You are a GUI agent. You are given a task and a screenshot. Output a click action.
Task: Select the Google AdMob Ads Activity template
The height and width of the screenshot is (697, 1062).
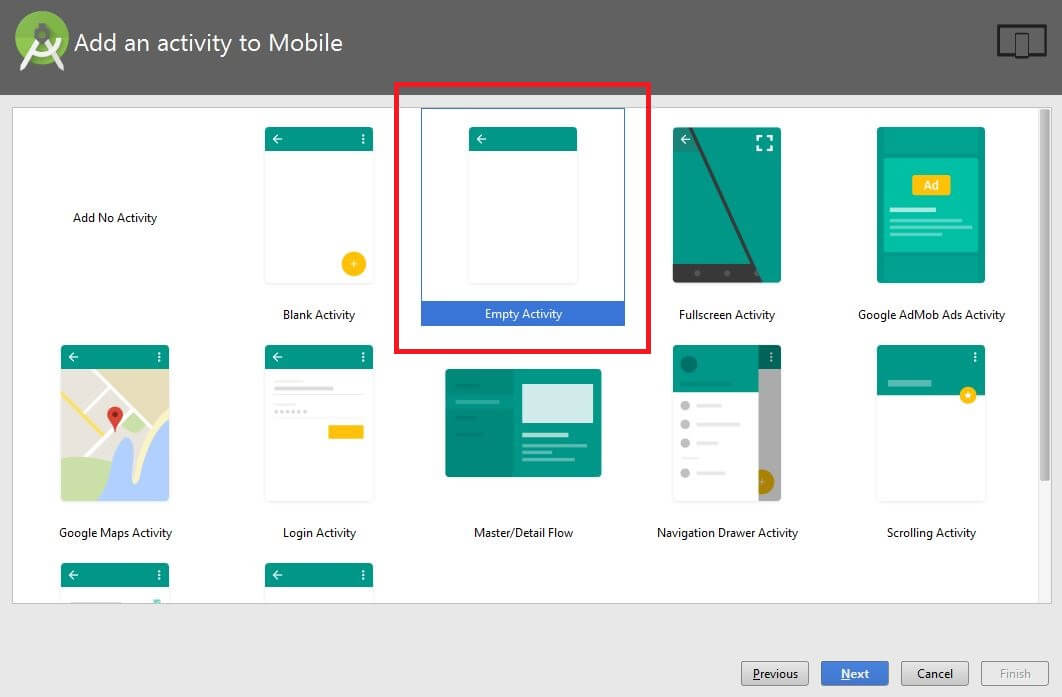click(930, 205)
